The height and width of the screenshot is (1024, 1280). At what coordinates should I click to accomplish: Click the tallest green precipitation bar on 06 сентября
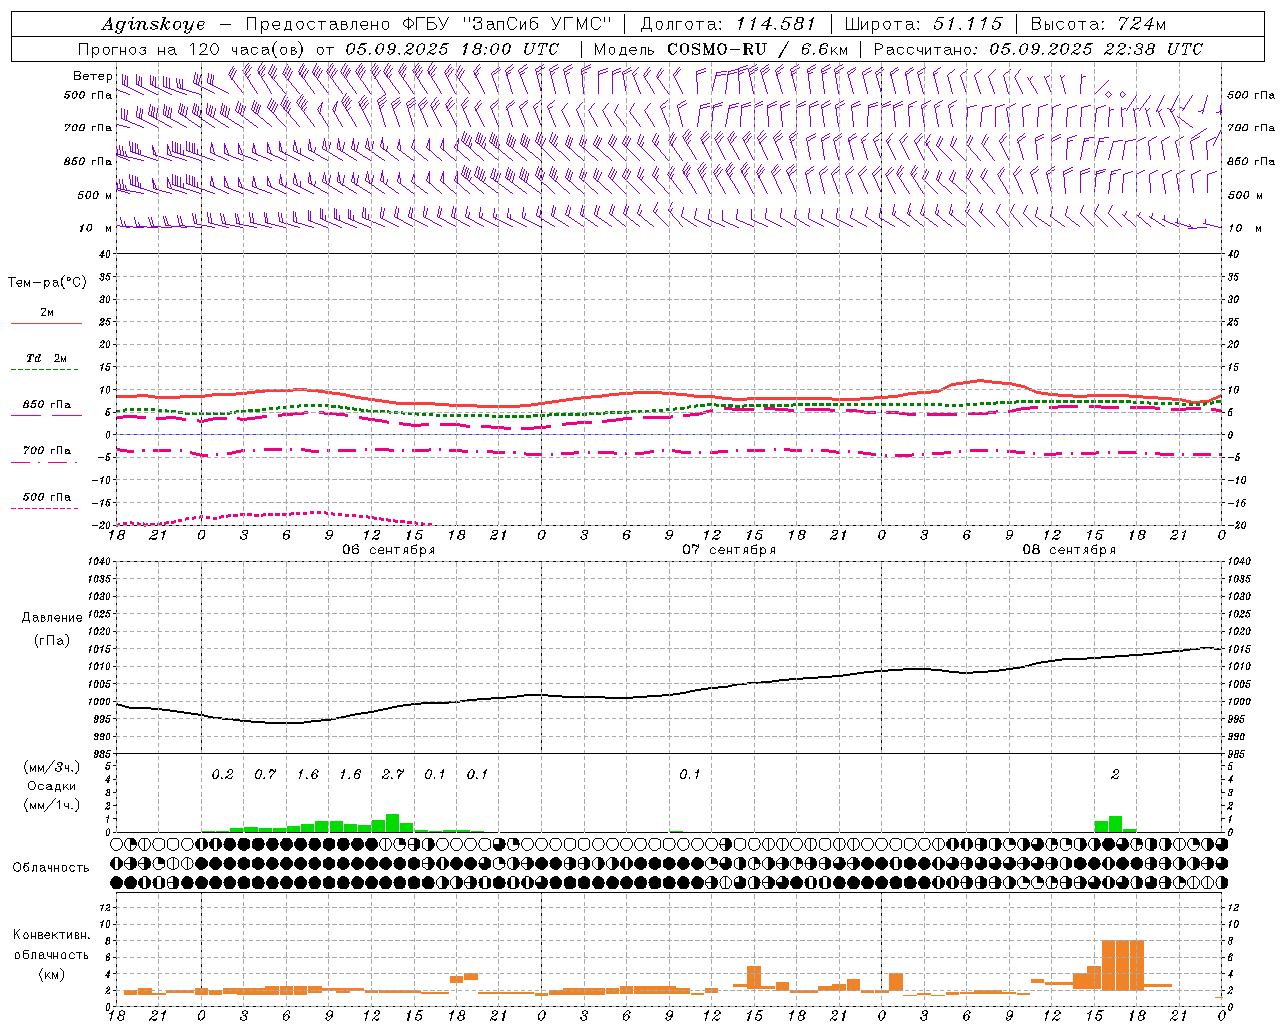393,823
